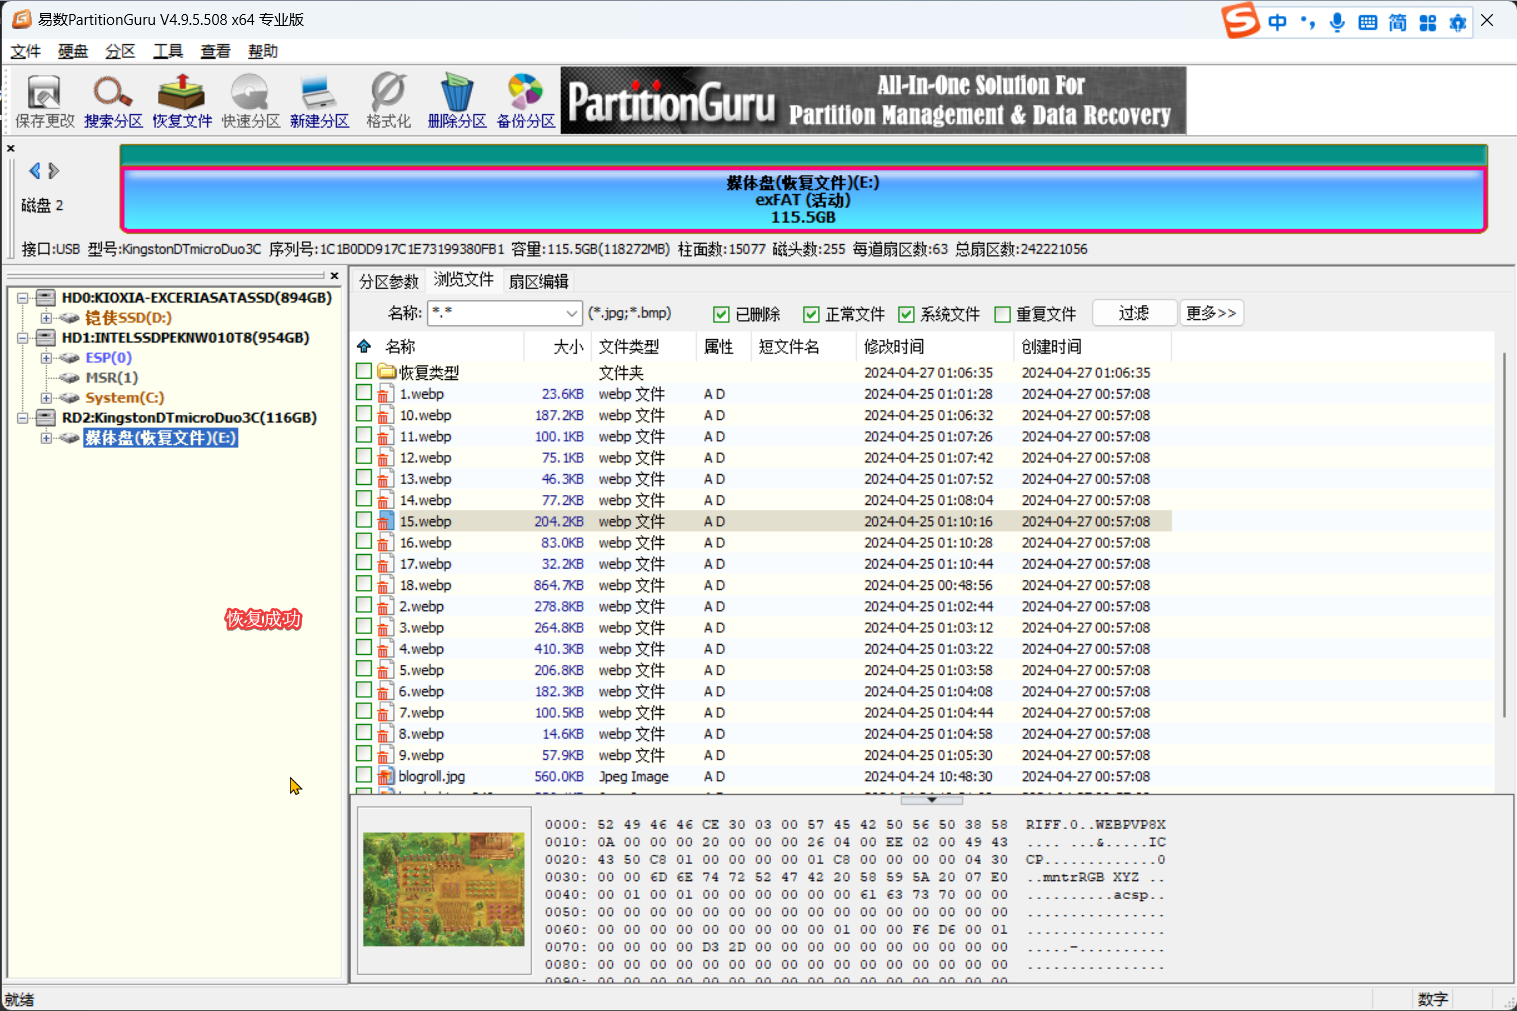Toggle the 正常文件 checkbox

(x=811, y=314)
